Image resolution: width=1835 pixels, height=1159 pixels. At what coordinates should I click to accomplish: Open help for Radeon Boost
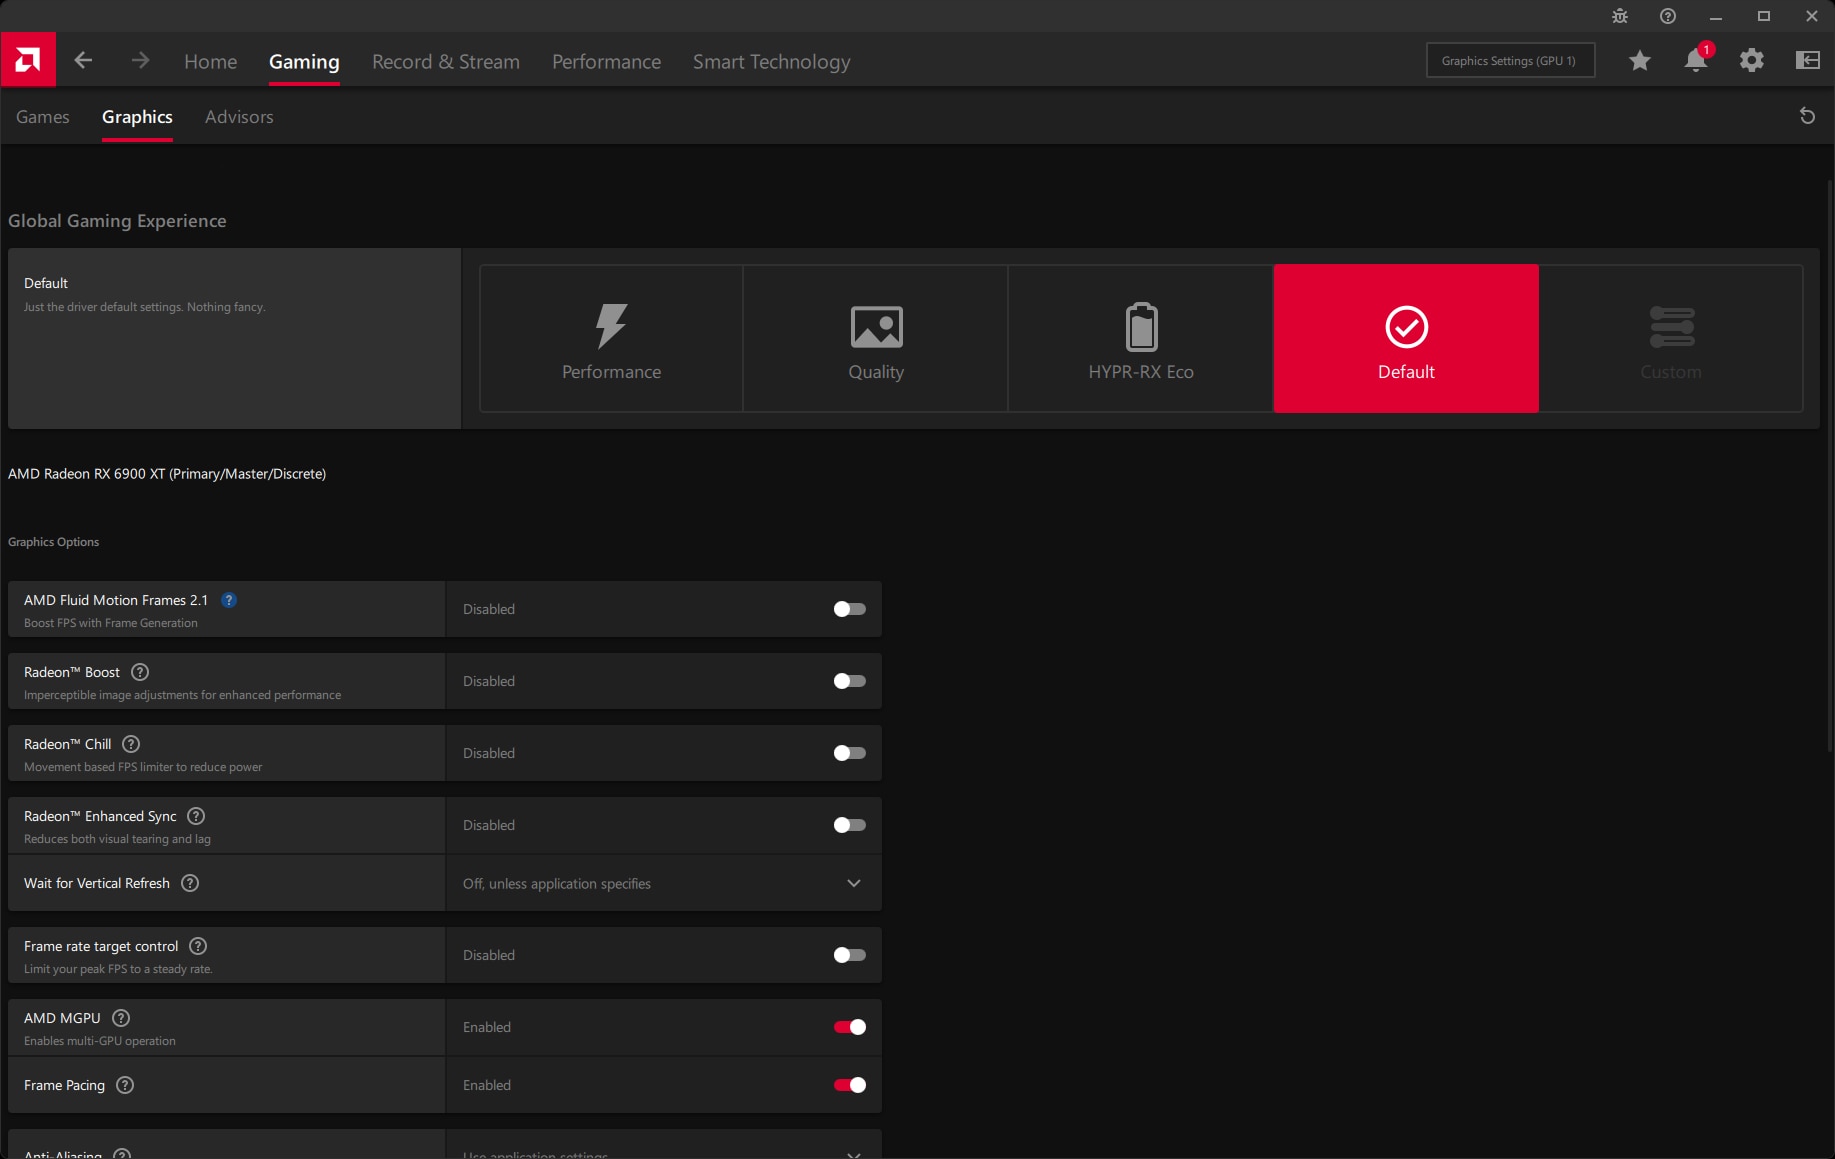(140, 672)
